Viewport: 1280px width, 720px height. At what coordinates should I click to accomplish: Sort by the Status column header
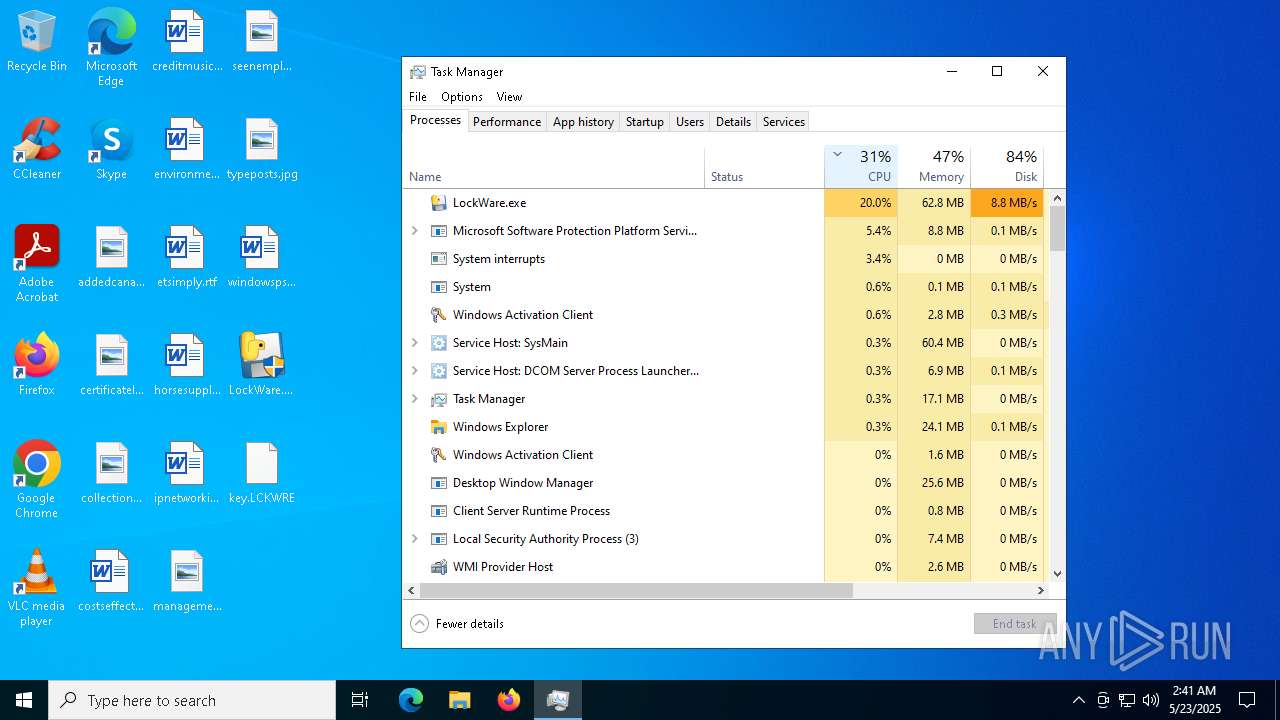[x=765, y=166]
